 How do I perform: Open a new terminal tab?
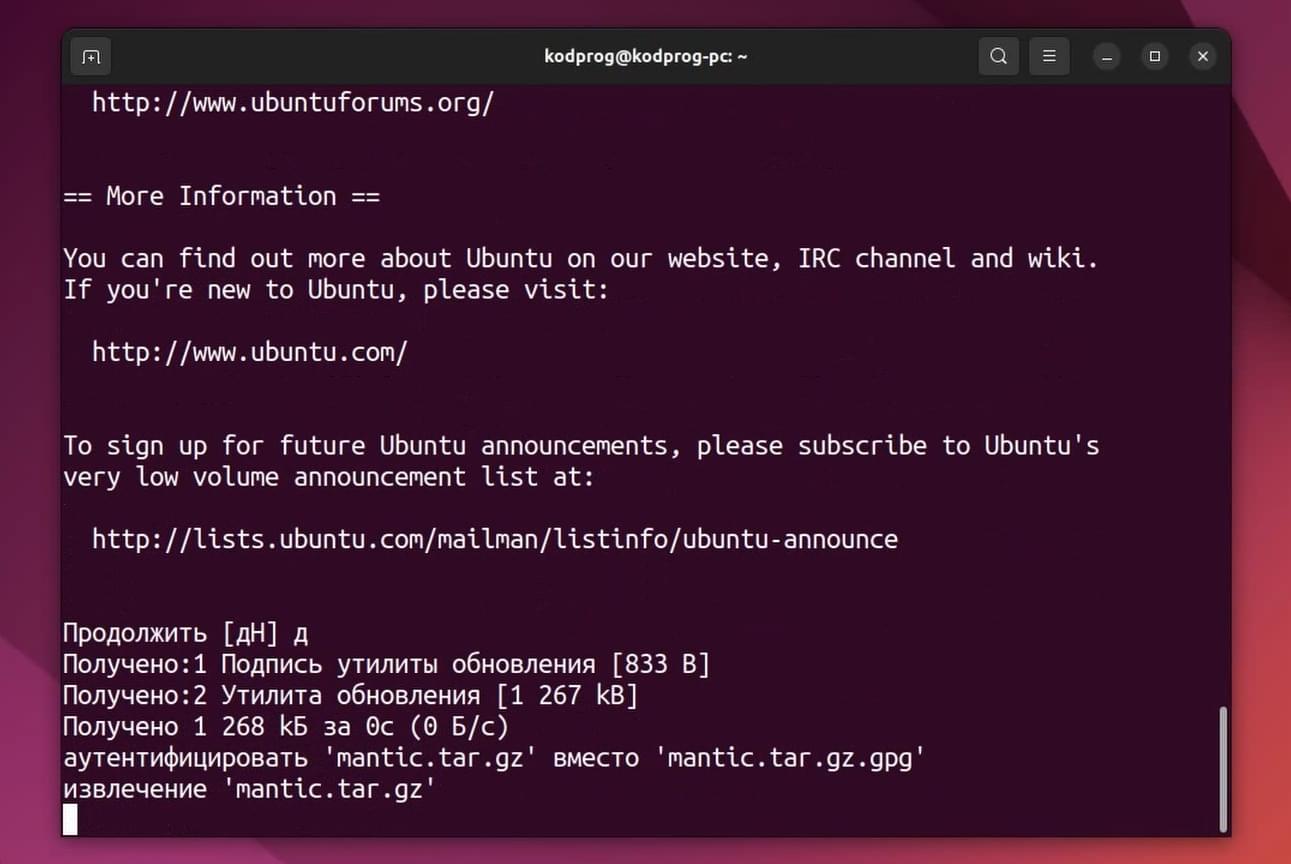tap(91, 57)
